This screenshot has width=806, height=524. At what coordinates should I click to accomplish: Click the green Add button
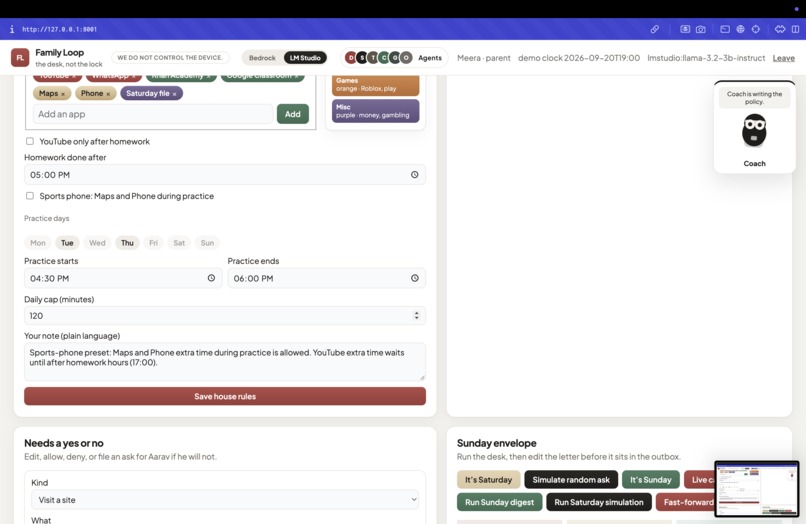[292, 114]
